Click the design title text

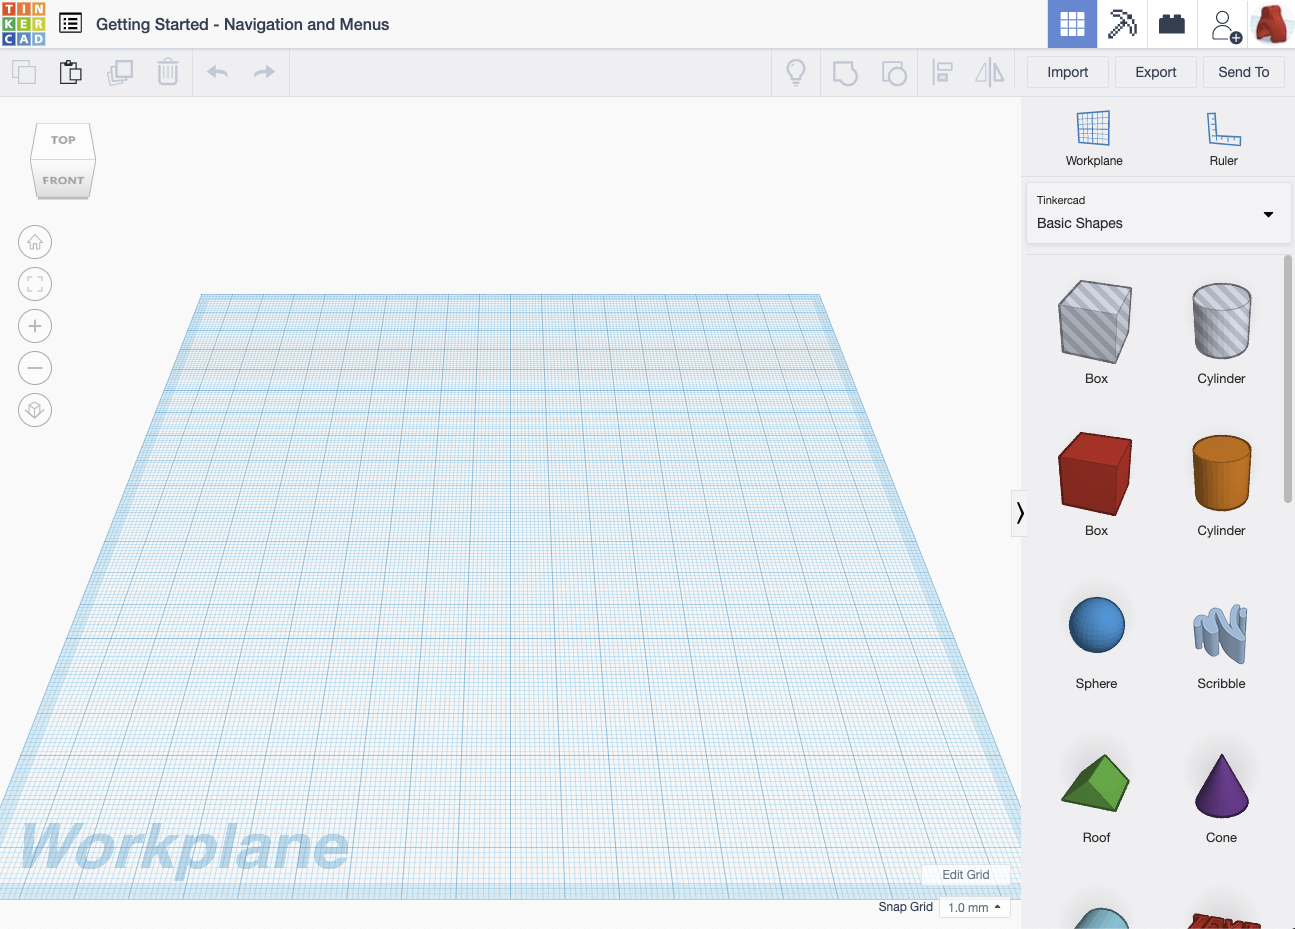(242, 24)
